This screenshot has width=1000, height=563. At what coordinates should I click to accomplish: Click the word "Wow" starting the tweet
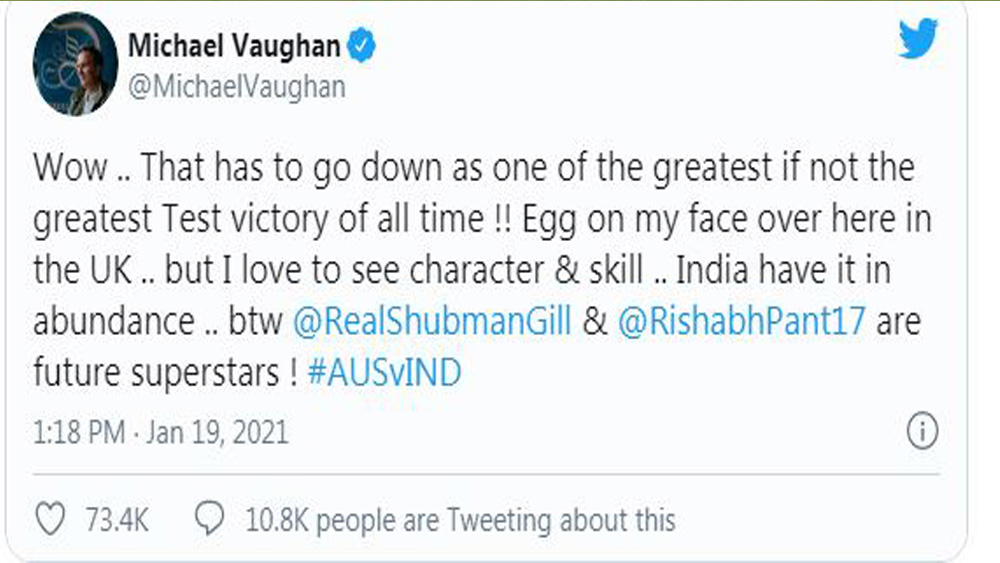pyautogui.click(x=68, y=167)
